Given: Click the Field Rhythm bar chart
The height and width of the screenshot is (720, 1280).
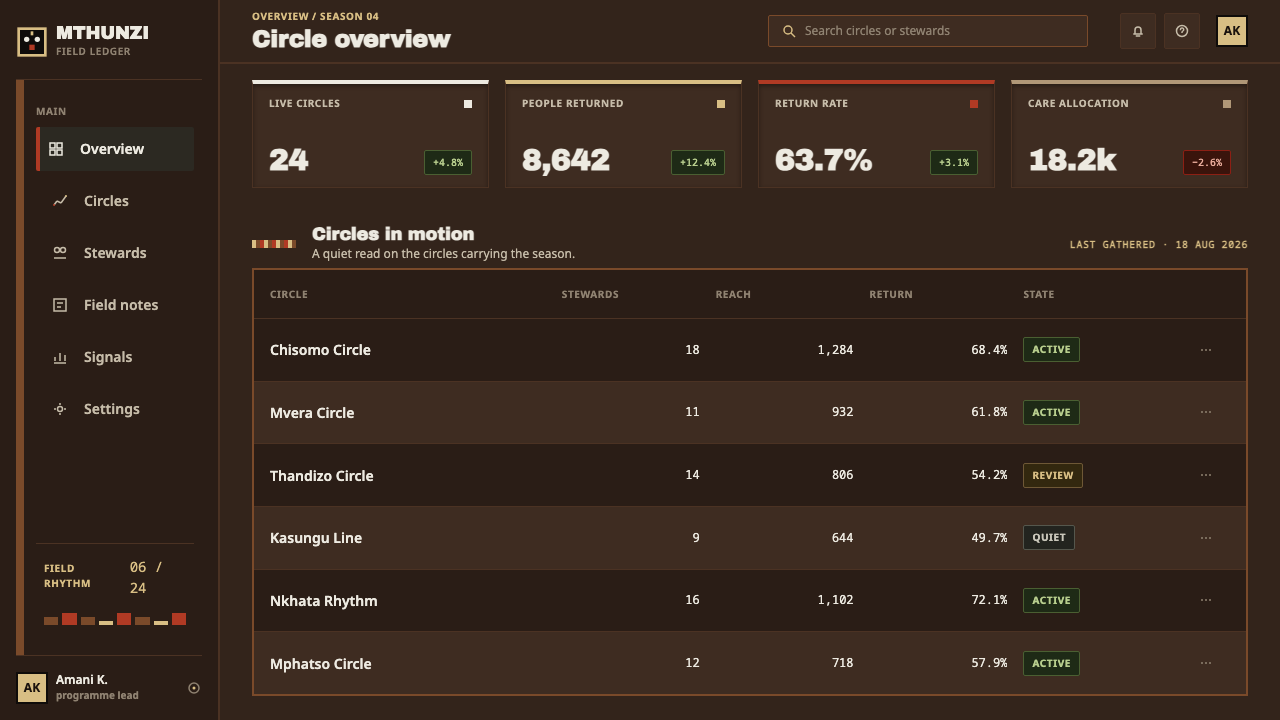Looking at the screenshot, I should [115, 619].
